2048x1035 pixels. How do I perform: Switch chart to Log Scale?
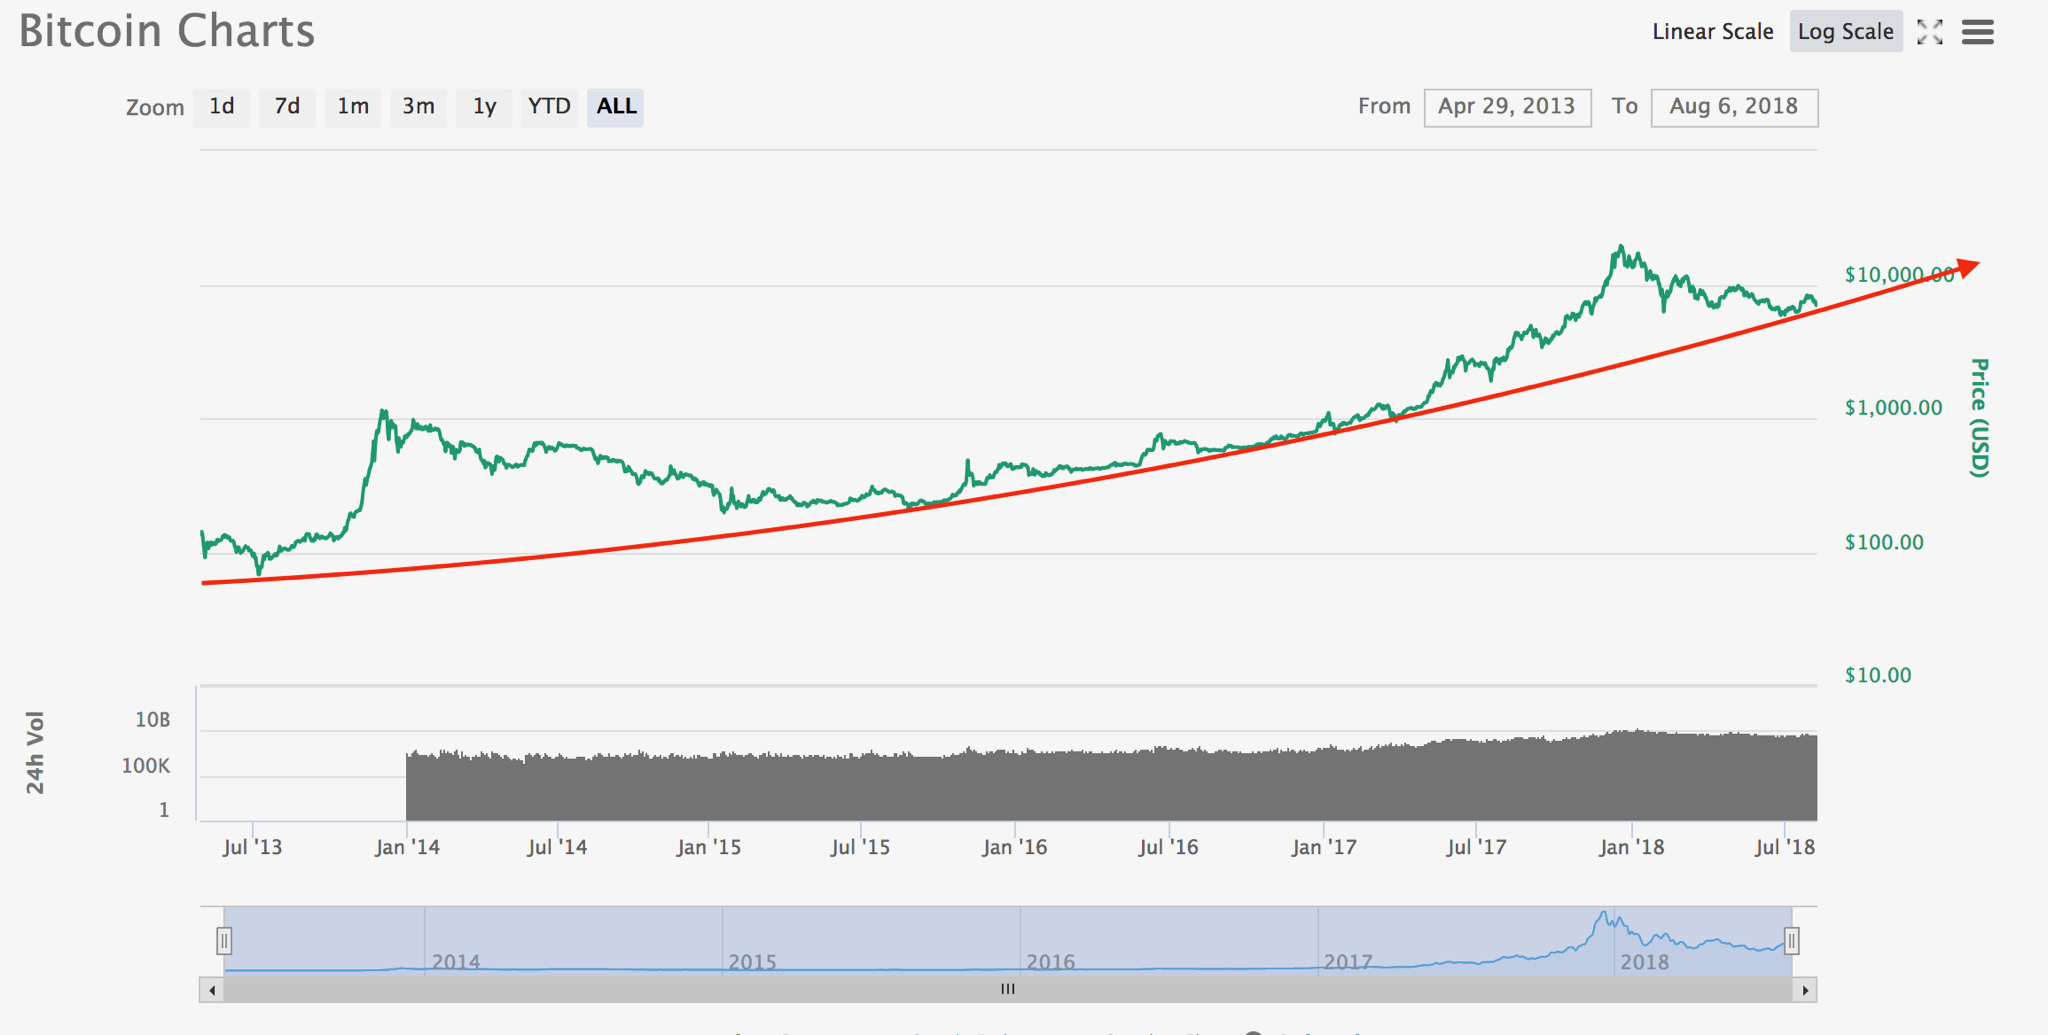(1845, 32)
